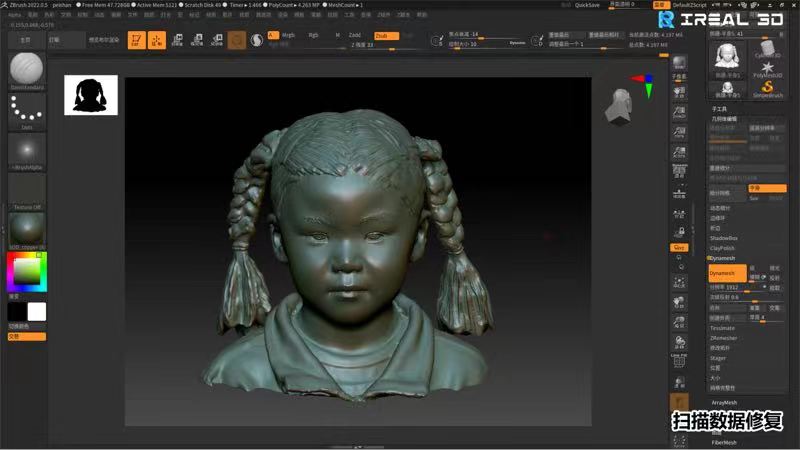Click the QuickSave button
This screenshot has height=450, width=800.
click(x=587, y=5)
